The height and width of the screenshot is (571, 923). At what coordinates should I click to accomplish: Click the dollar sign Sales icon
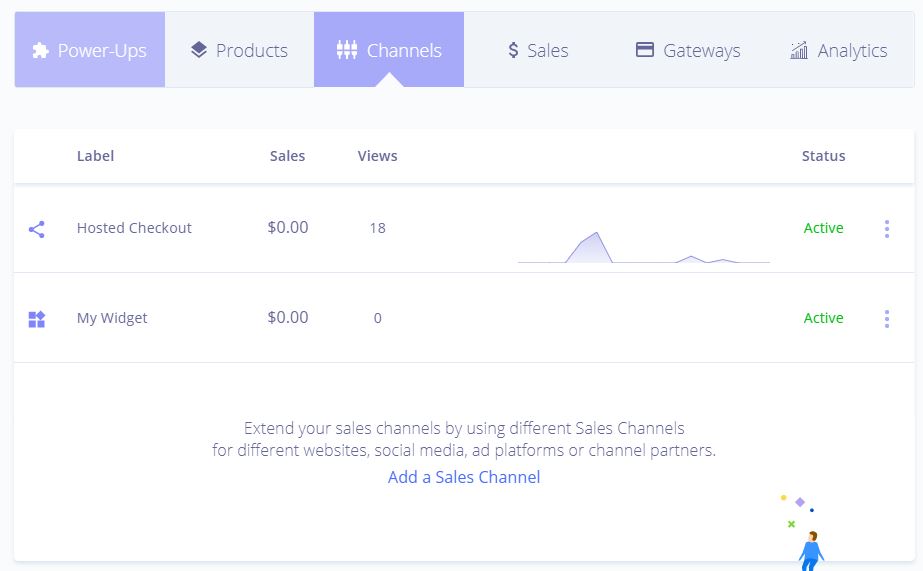(513, 50)
